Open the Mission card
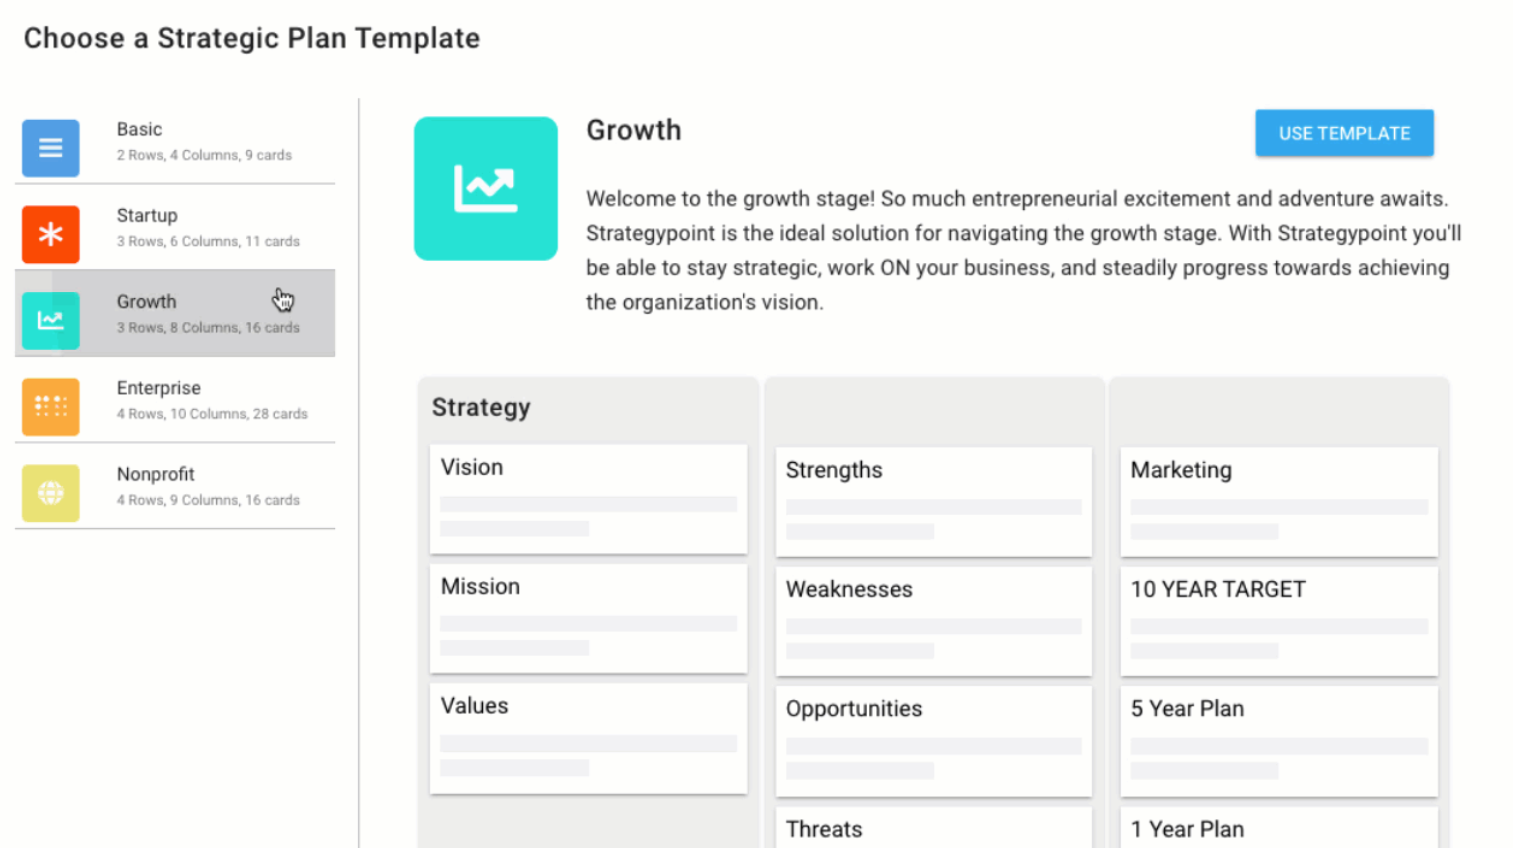 pos(588,617)
